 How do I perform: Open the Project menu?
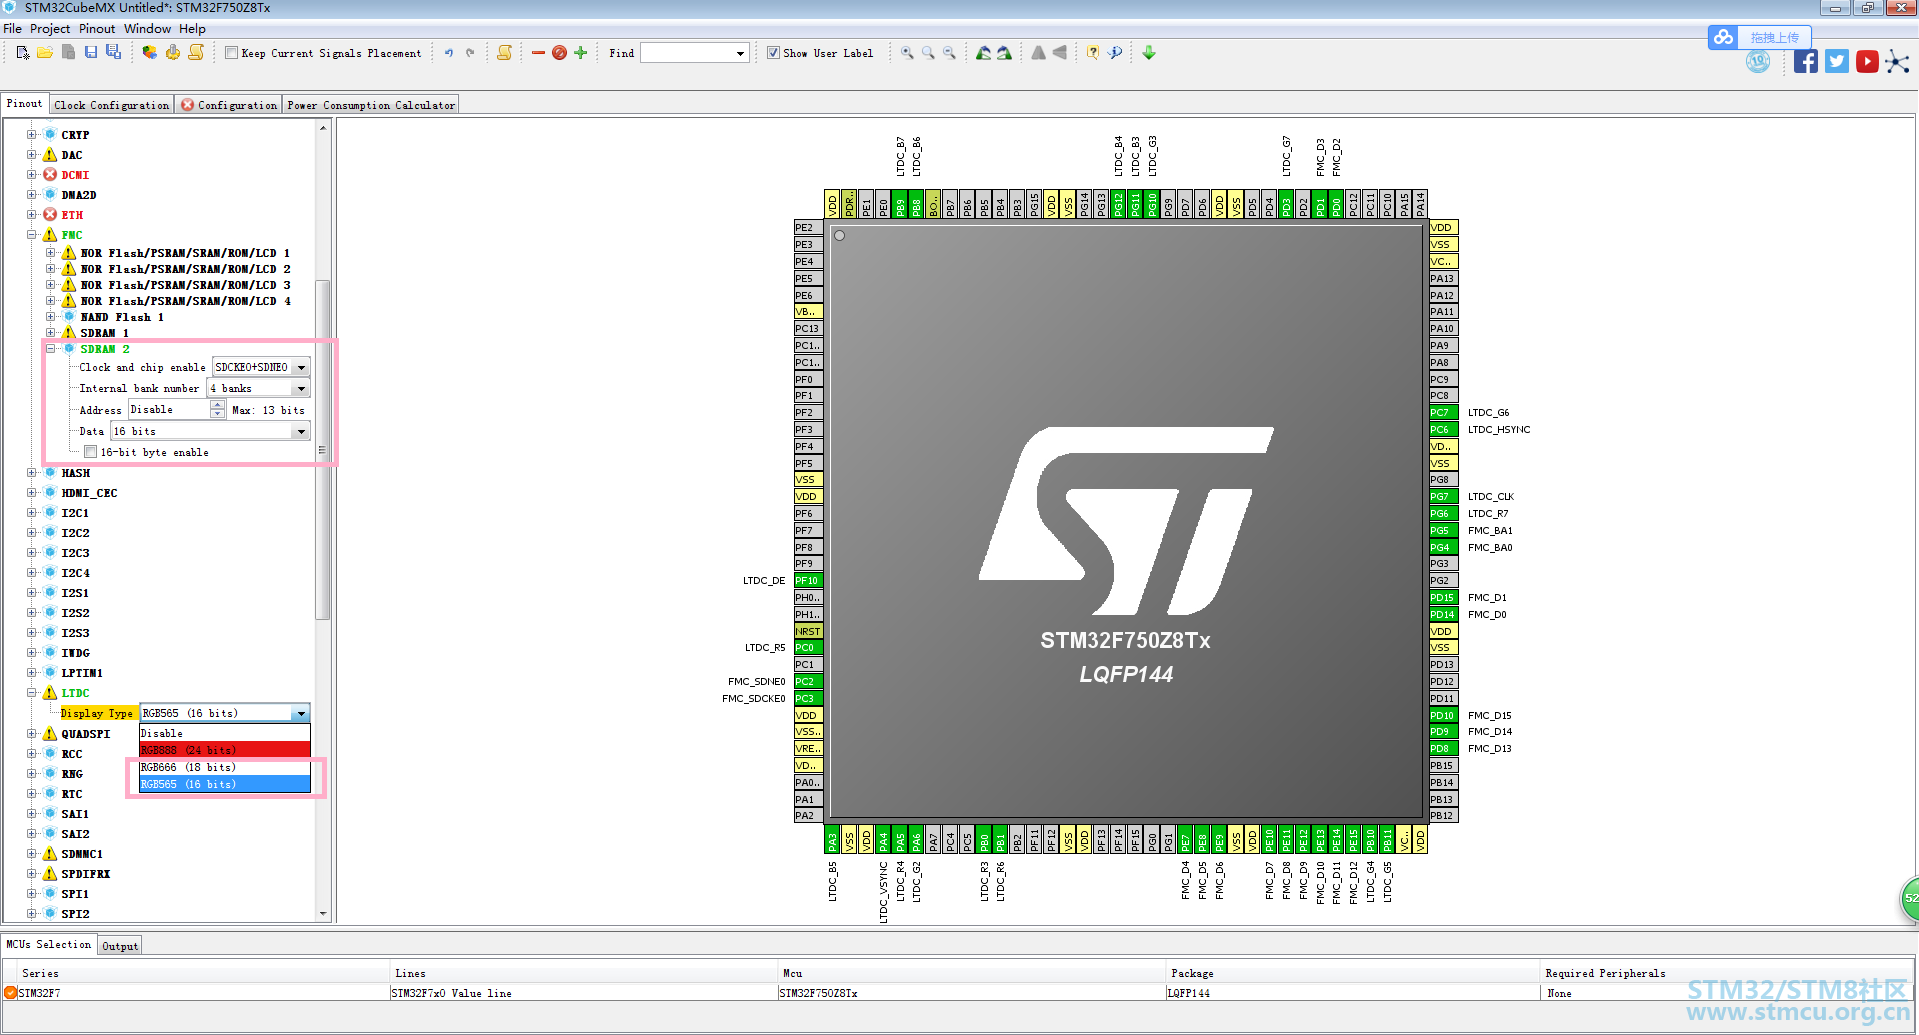point(50,29)
